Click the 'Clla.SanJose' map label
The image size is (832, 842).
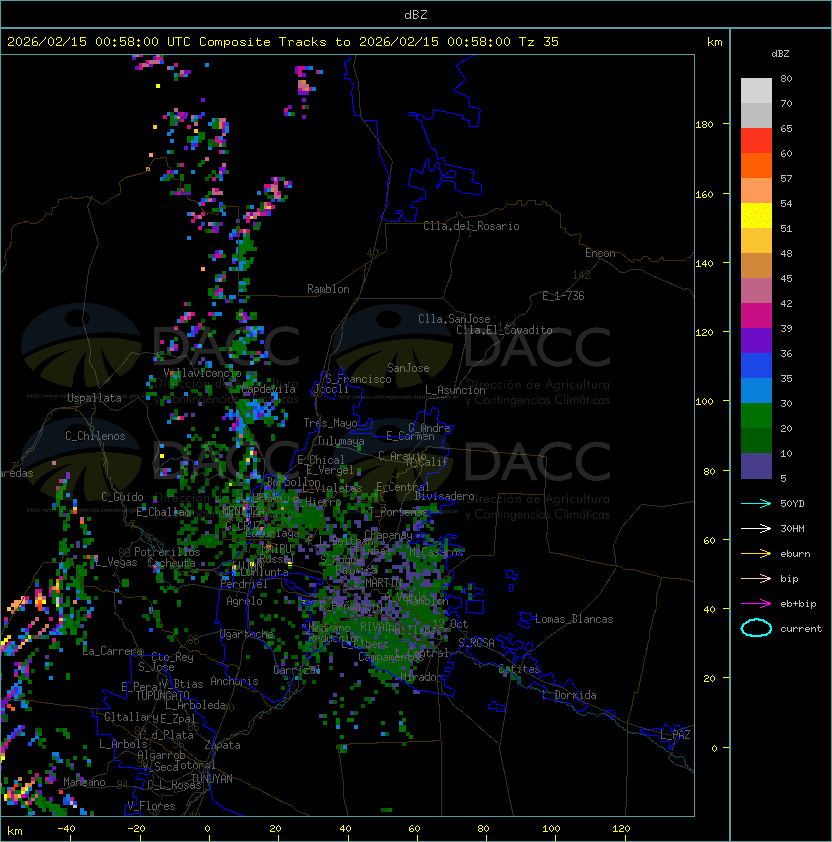(454, 319)
